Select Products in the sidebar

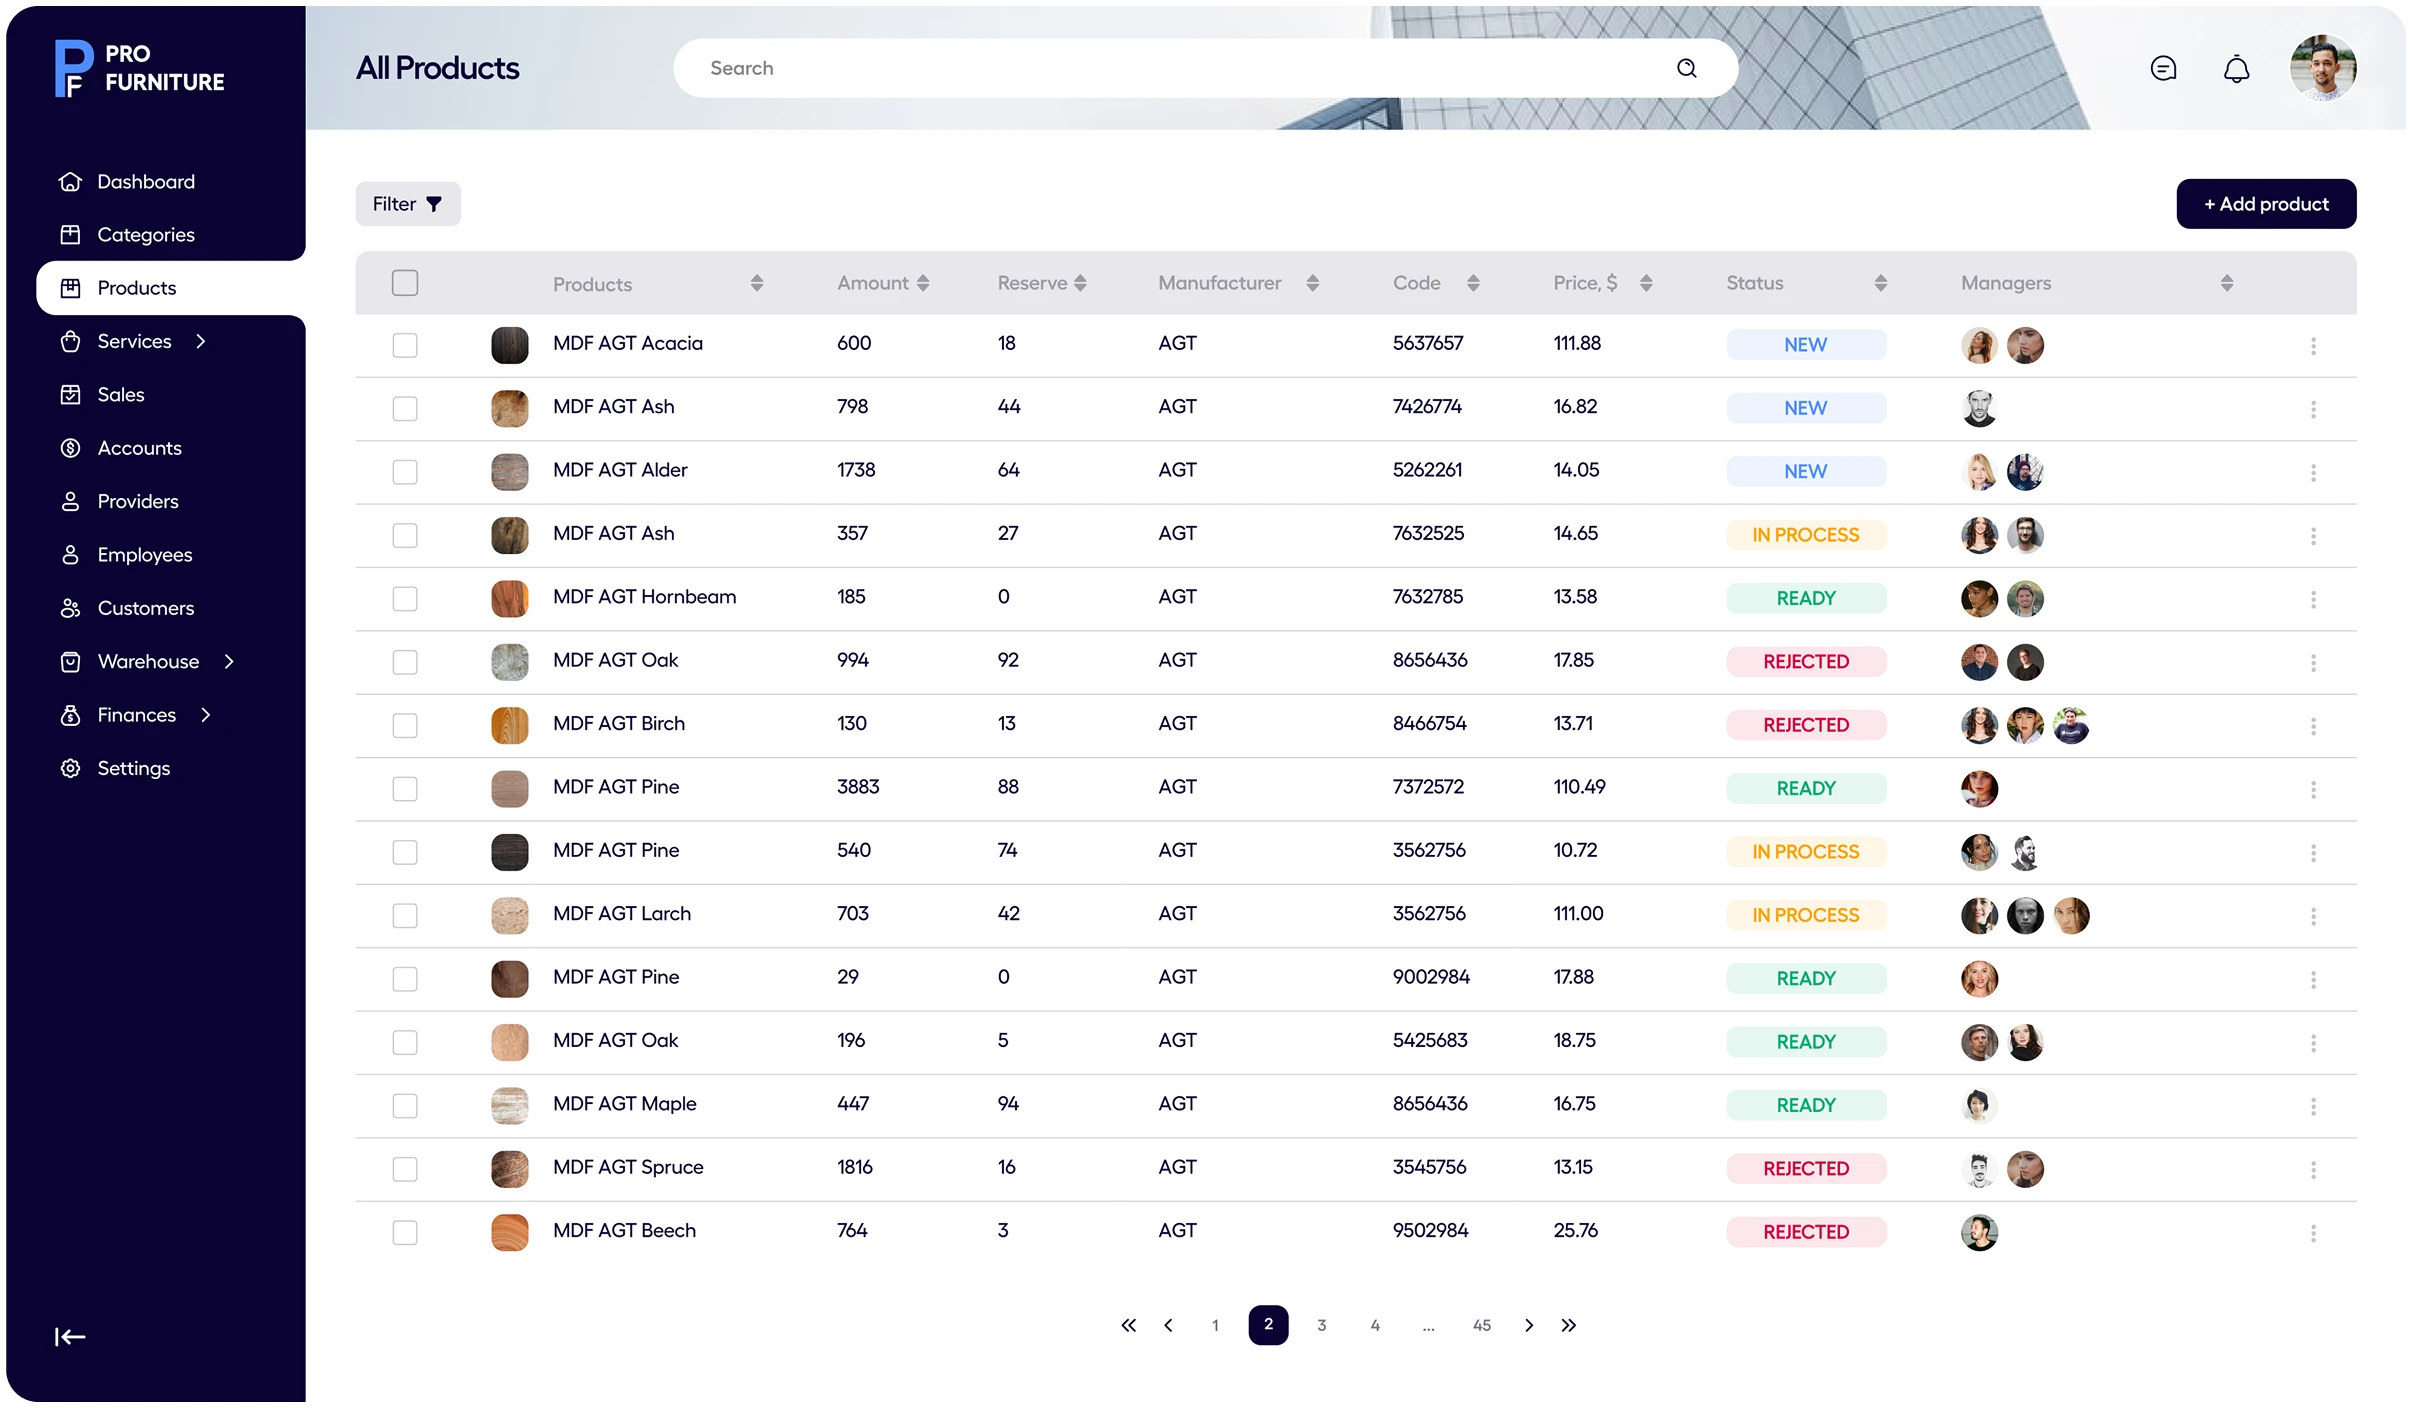click(x=170, y=288)
